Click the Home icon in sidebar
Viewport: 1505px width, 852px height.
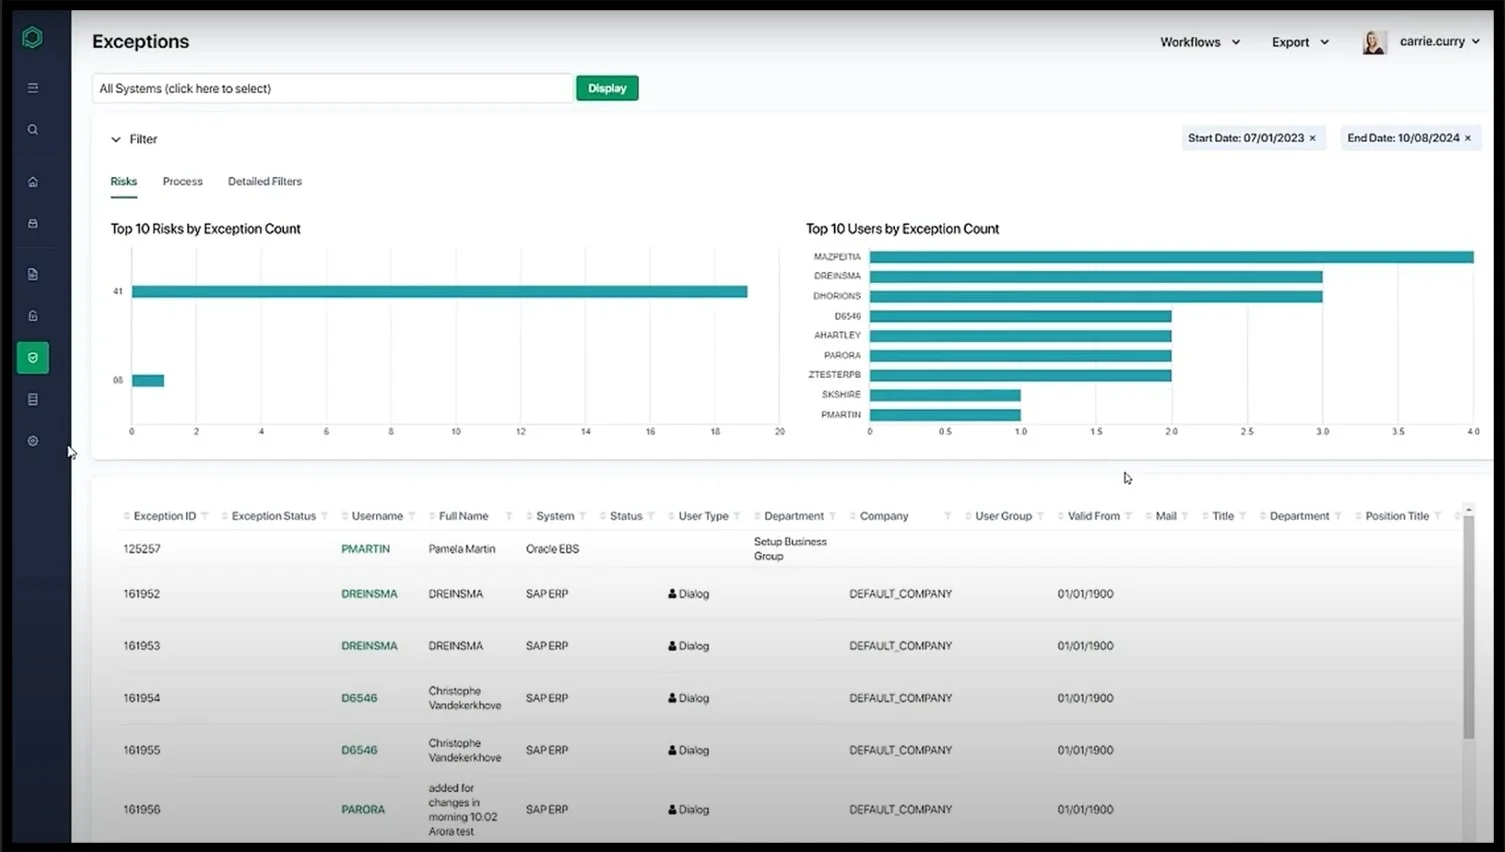pyautogui.click(x=32, y=181)
